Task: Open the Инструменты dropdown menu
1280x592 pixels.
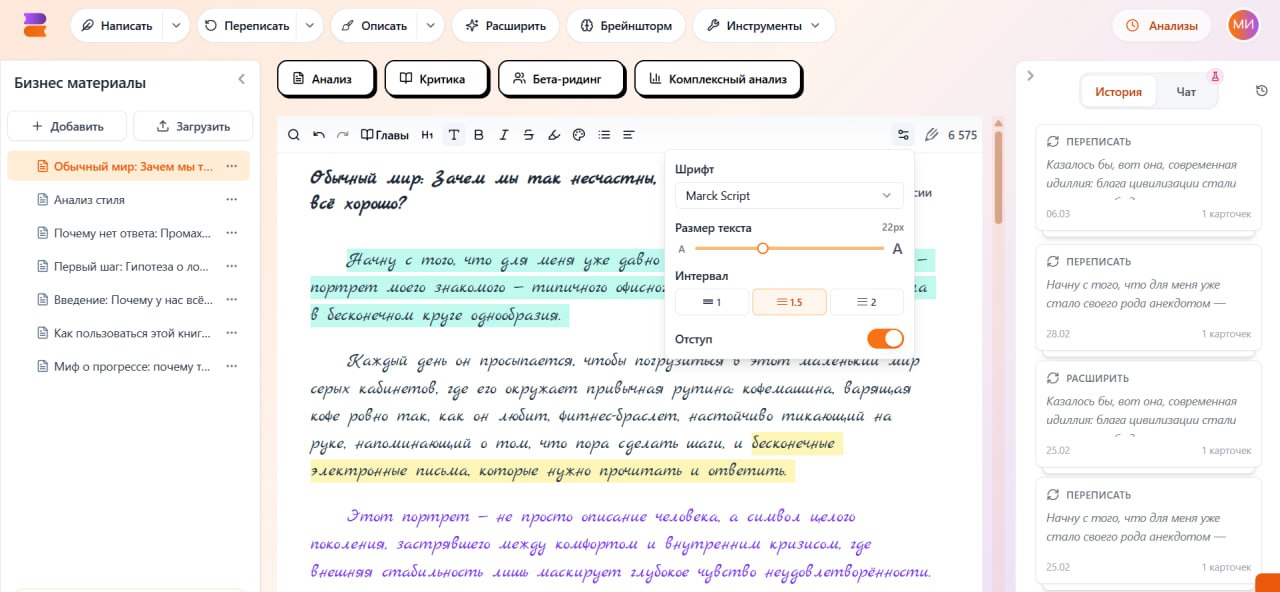Action: tap(764, 26)
